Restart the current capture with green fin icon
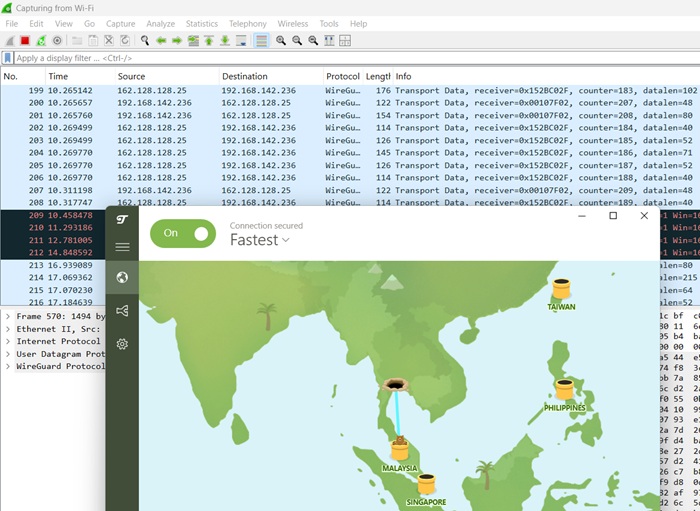Image resolution: width=700 pixels, height=511 pixels. coord(41,41)
